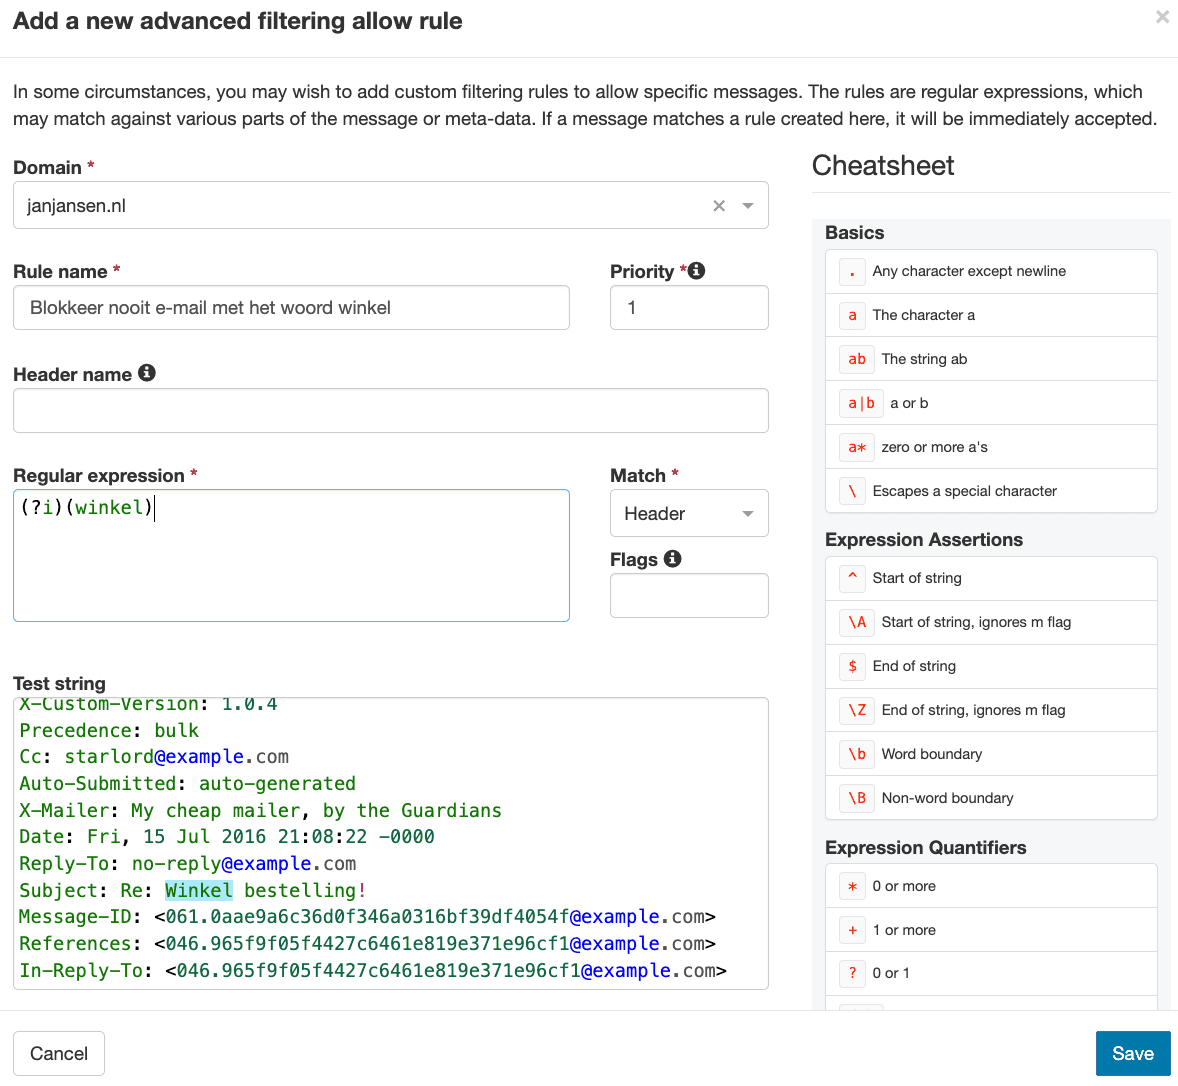Click the \b 'Word boundary' token
The height and width of the screenshot is (1086, 1178).
point(857,754)
